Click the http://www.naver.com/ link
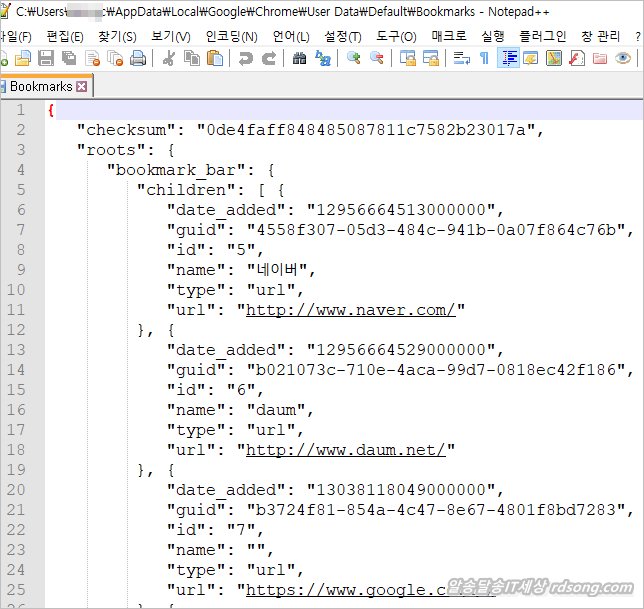644x609 pixels. coord(351,309)
